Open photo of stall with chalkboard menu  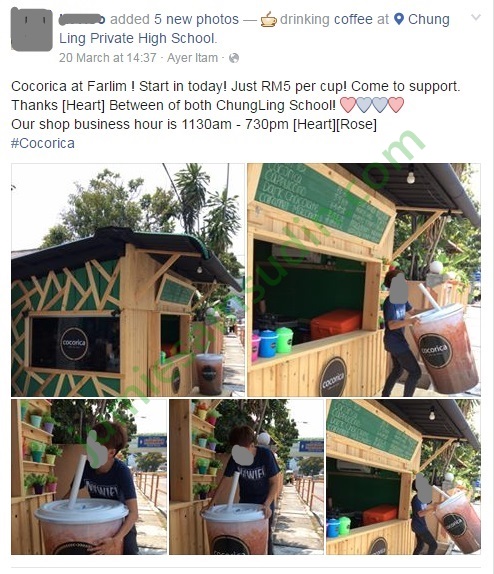364,280
